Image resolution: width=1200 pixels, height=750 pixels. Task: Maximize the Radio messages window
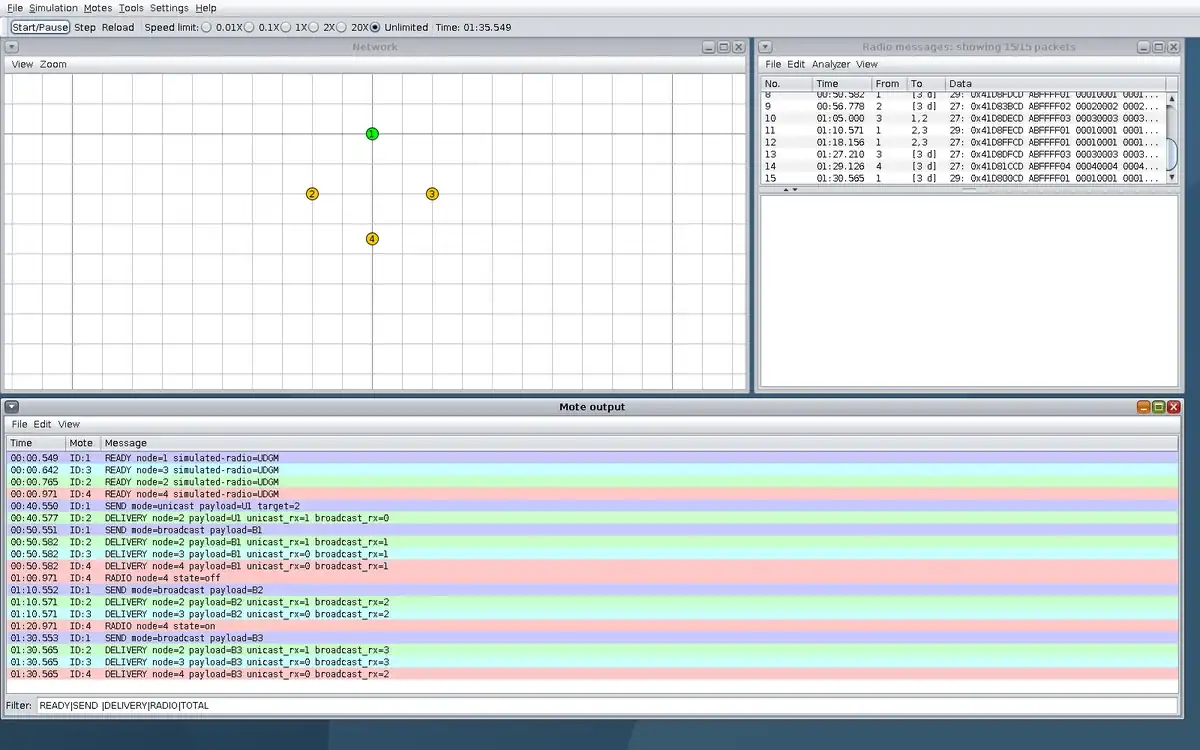(1159, 47)
